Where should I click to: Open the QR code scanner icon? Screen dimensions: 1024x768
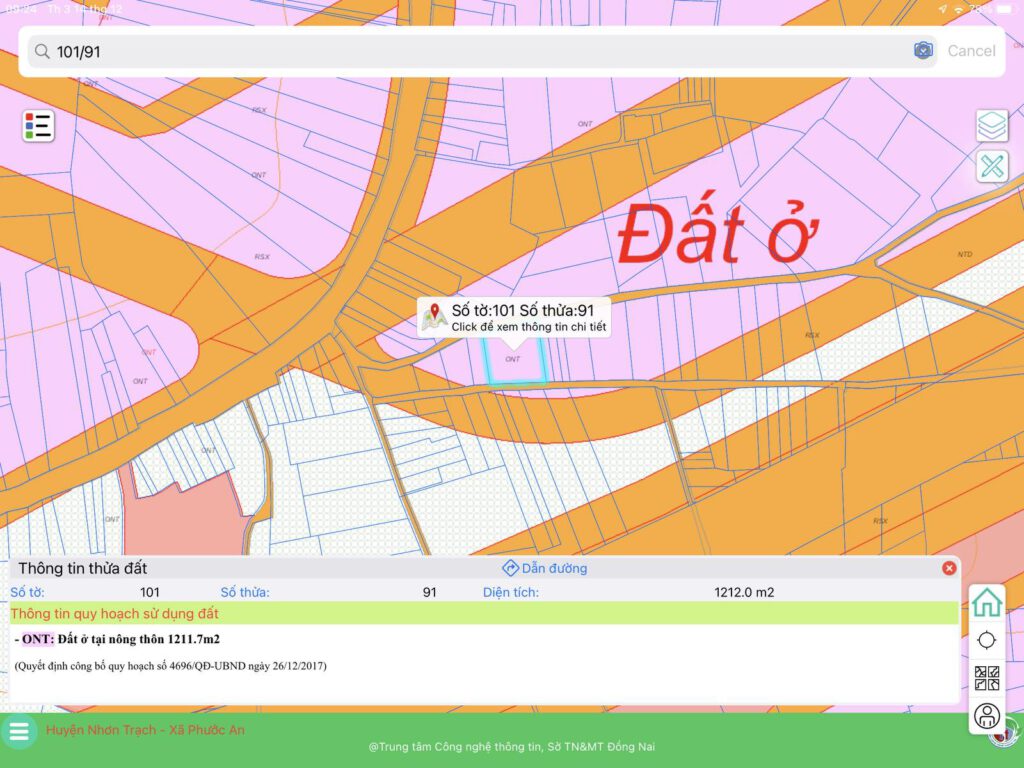pos(987,678)
